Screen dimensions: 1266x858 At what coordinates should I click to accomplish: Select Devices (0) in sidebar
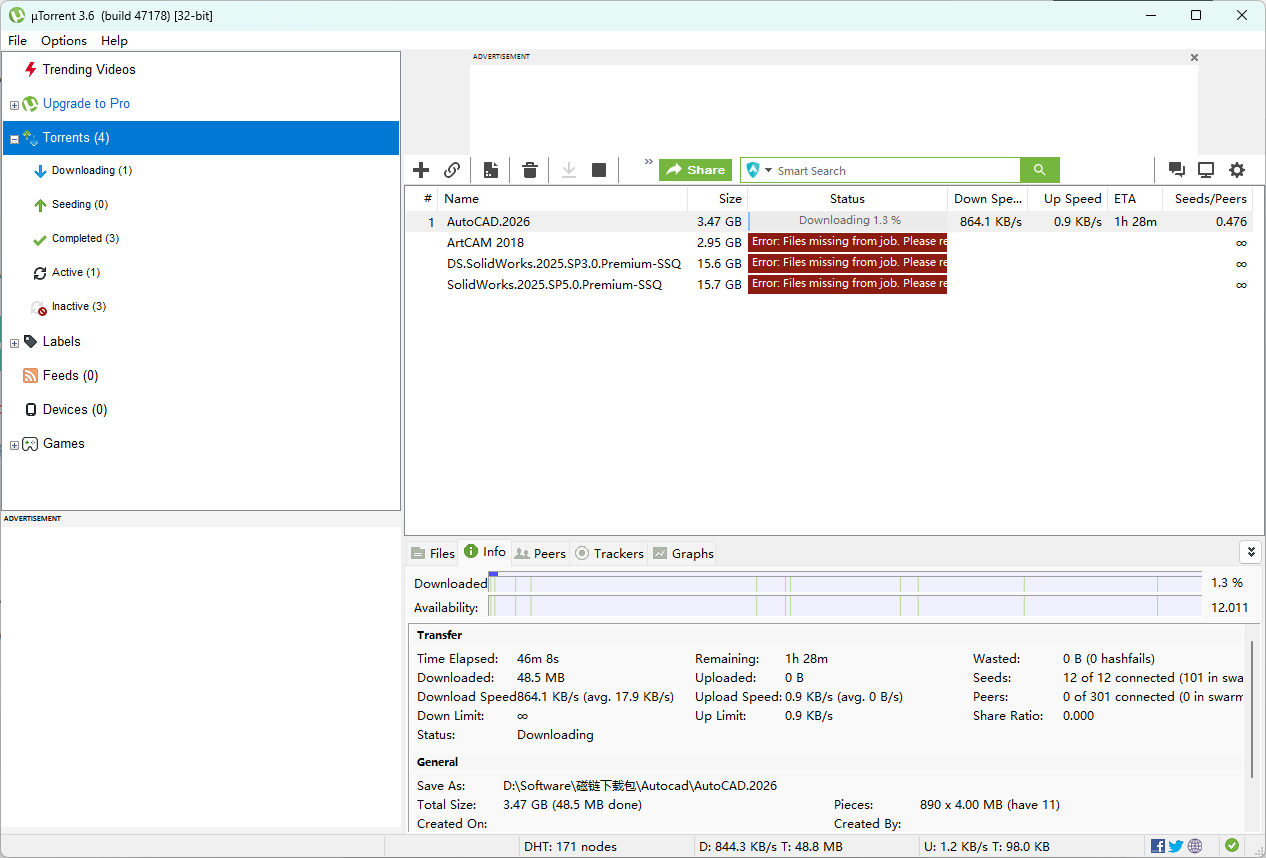(x=75, y=410)
